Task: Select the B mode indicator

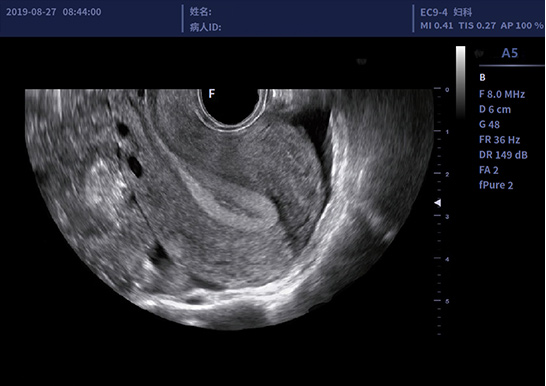Action: tap(482, 77)
